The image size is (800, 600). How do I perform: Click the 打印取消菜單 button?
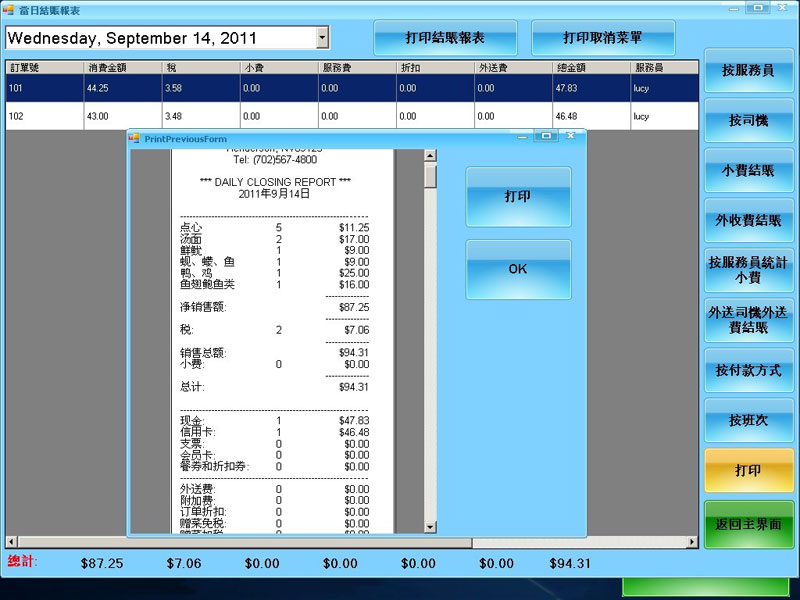point(603,38)
